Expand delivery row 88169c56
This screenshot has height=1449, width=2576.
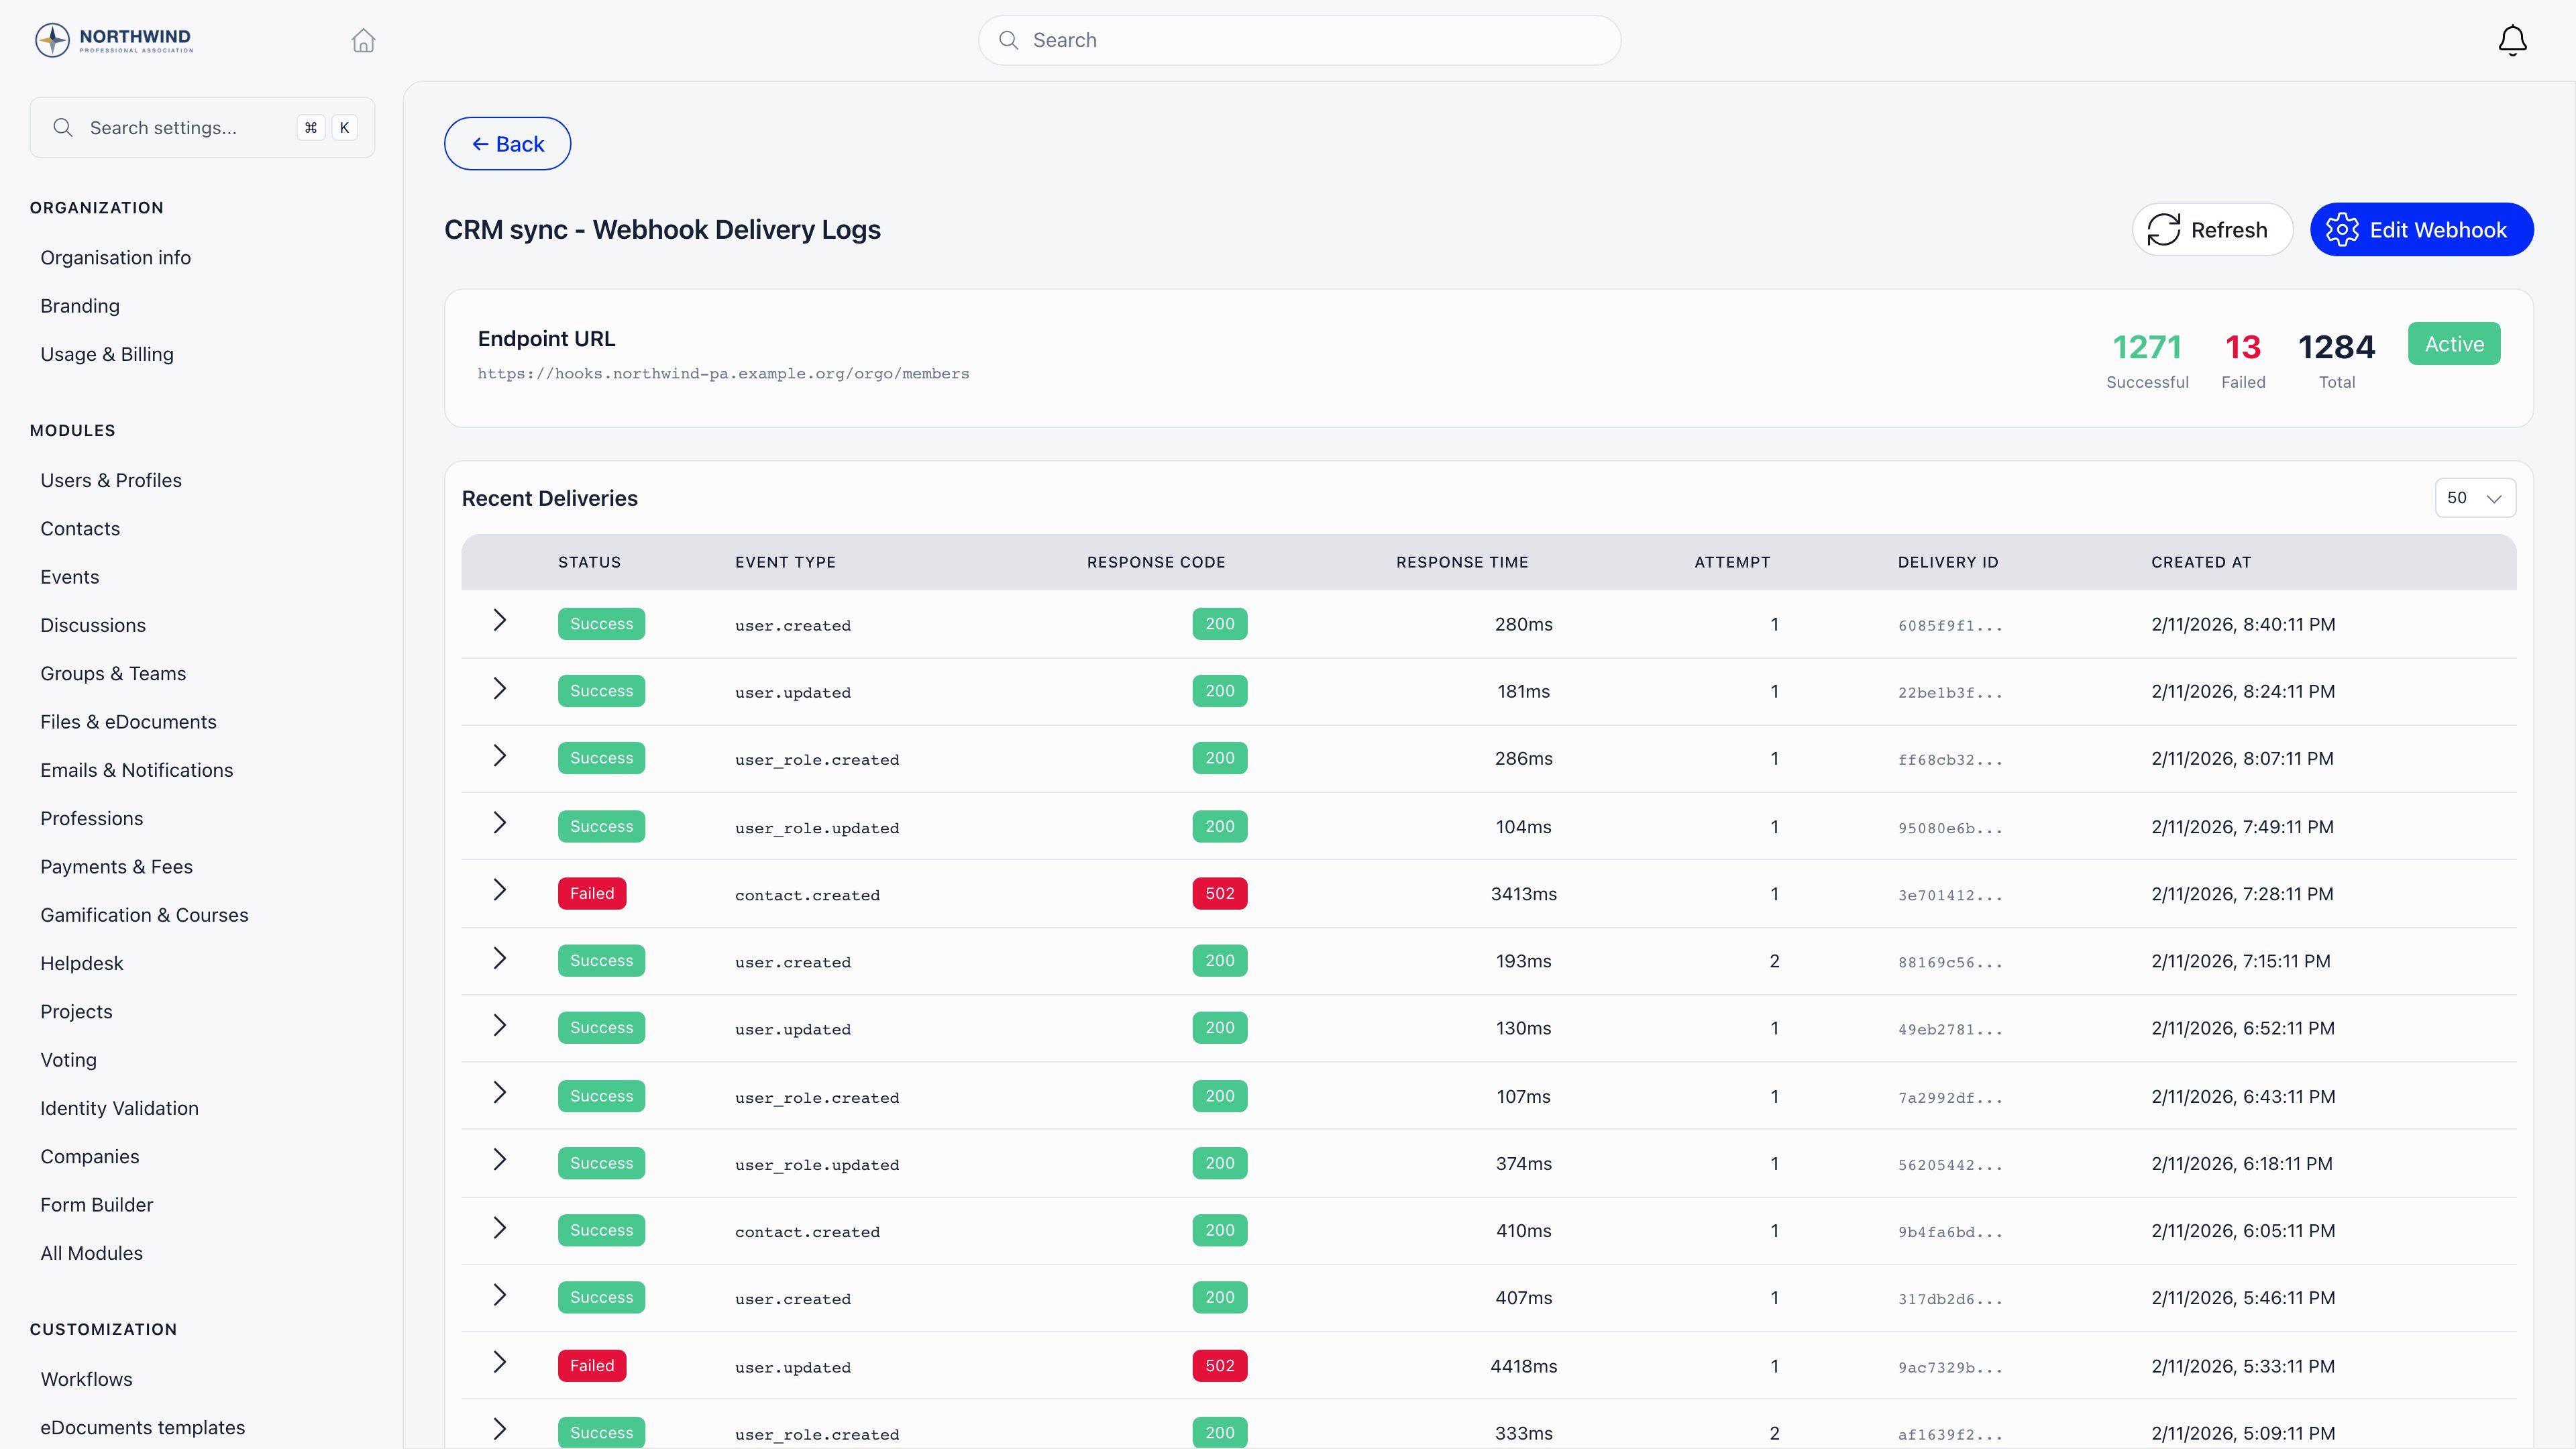coord(500,959)
